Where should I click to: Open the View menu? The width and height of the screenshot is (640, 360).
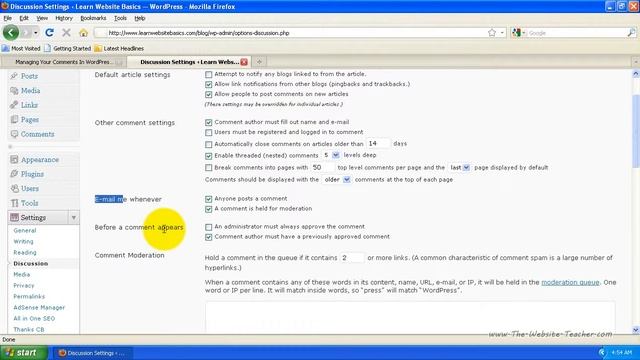coord(42,18)
